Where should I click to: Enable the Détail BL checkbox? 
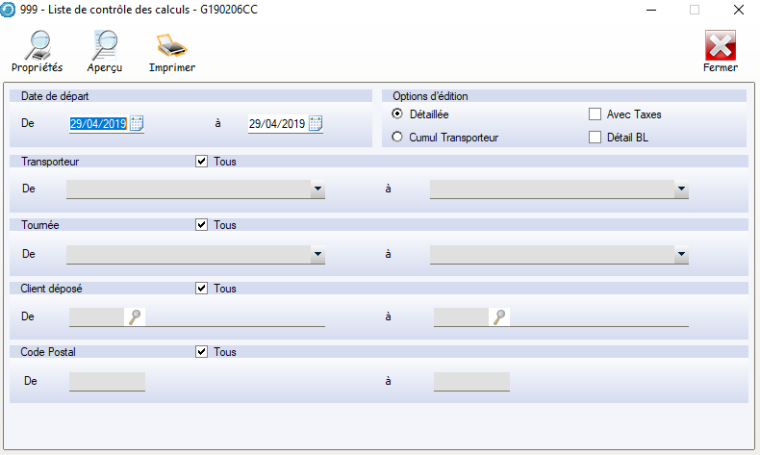pyautogui.click(x=595, y=137)
